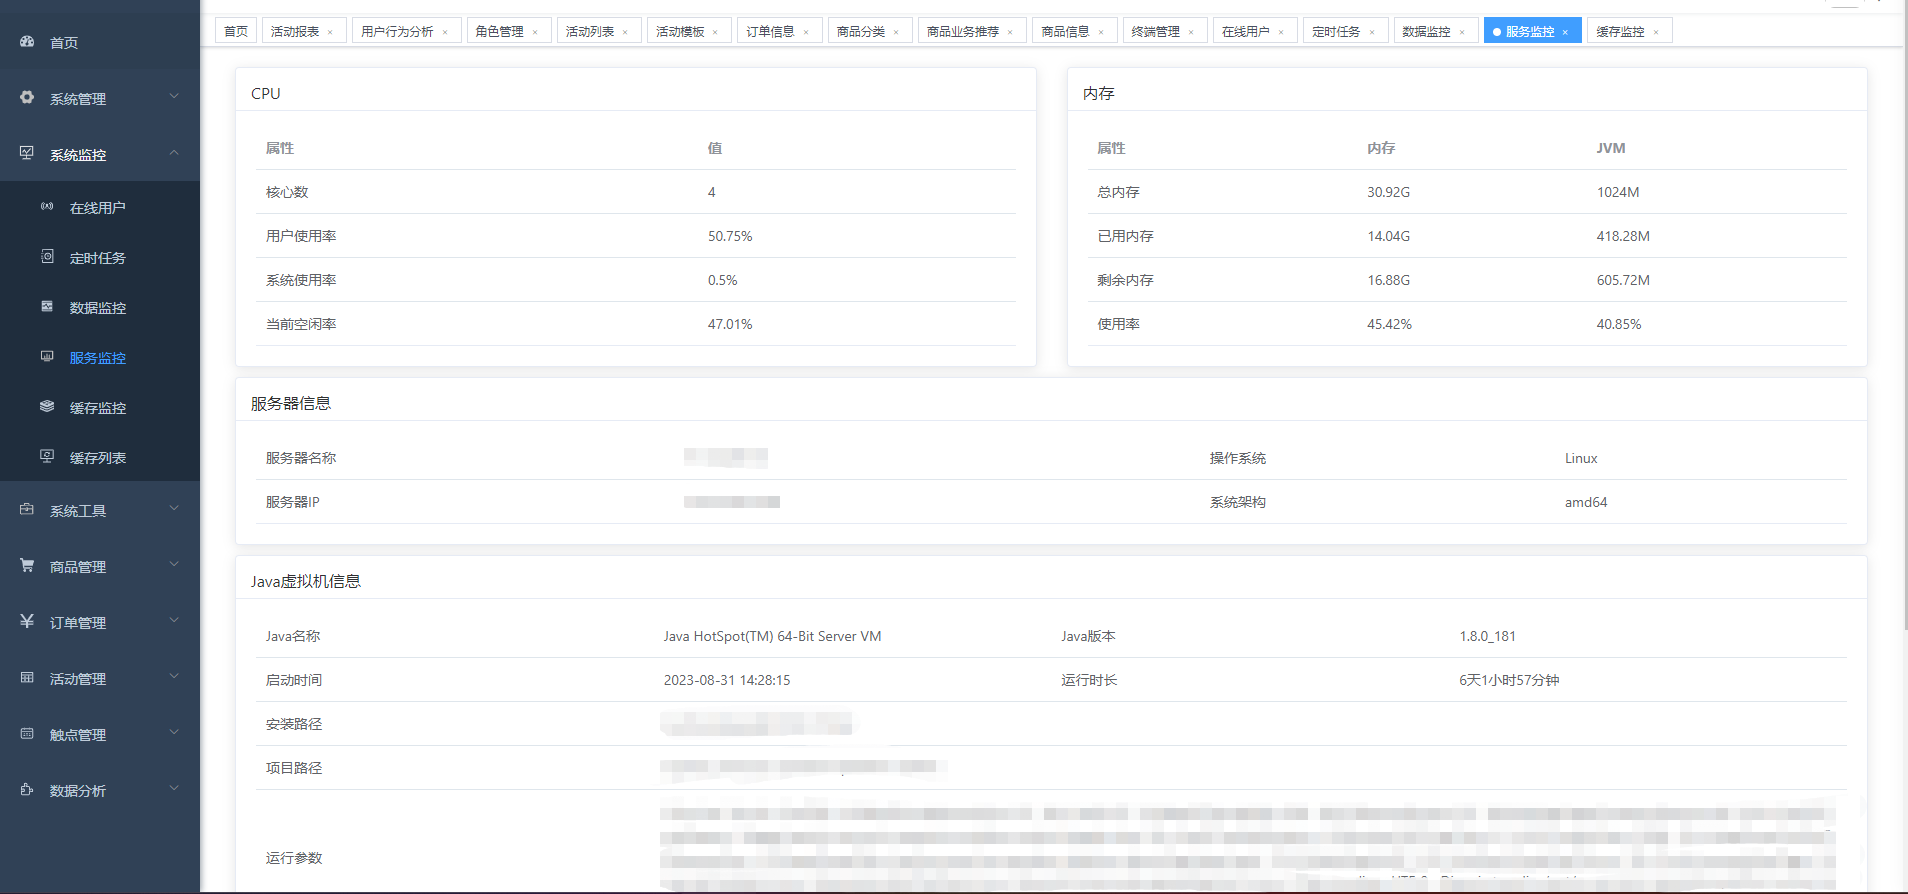Click the 在线用户 icon in sidebar
Screen dimensions: 1908x894
47,207
